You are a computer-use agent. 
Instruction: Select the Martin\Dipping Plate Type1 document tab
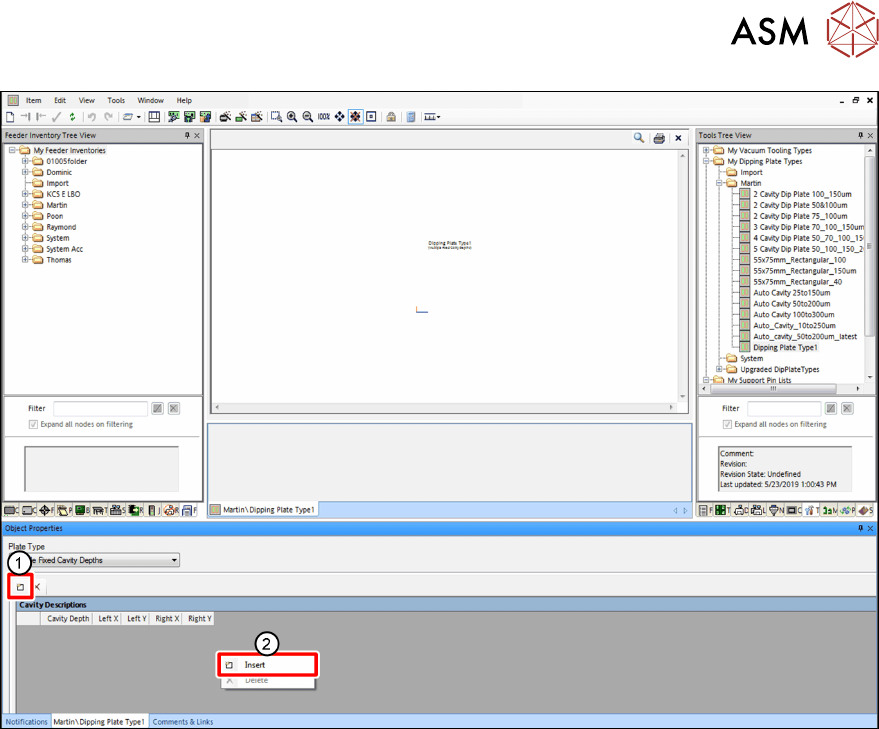point(263,510)
